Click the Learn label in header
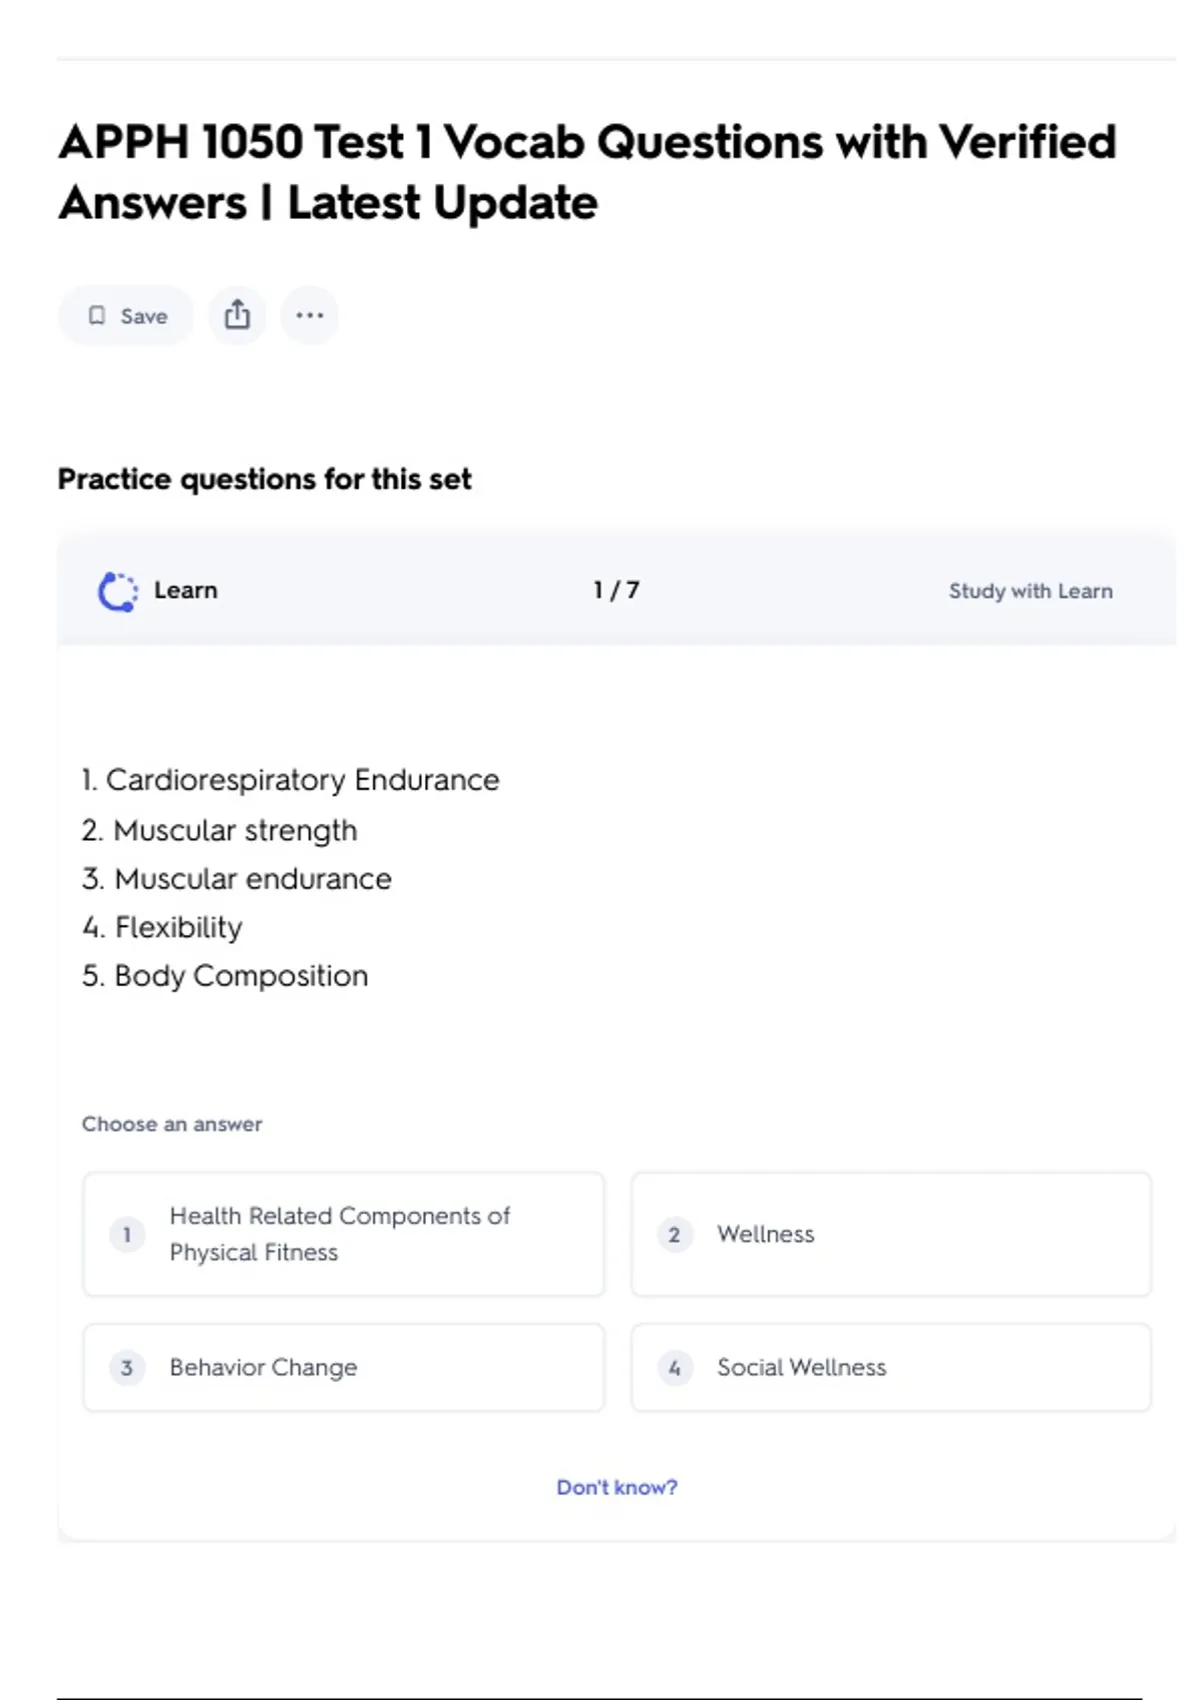Screen dimensions: 1200x1700 [x=185, y=590]
